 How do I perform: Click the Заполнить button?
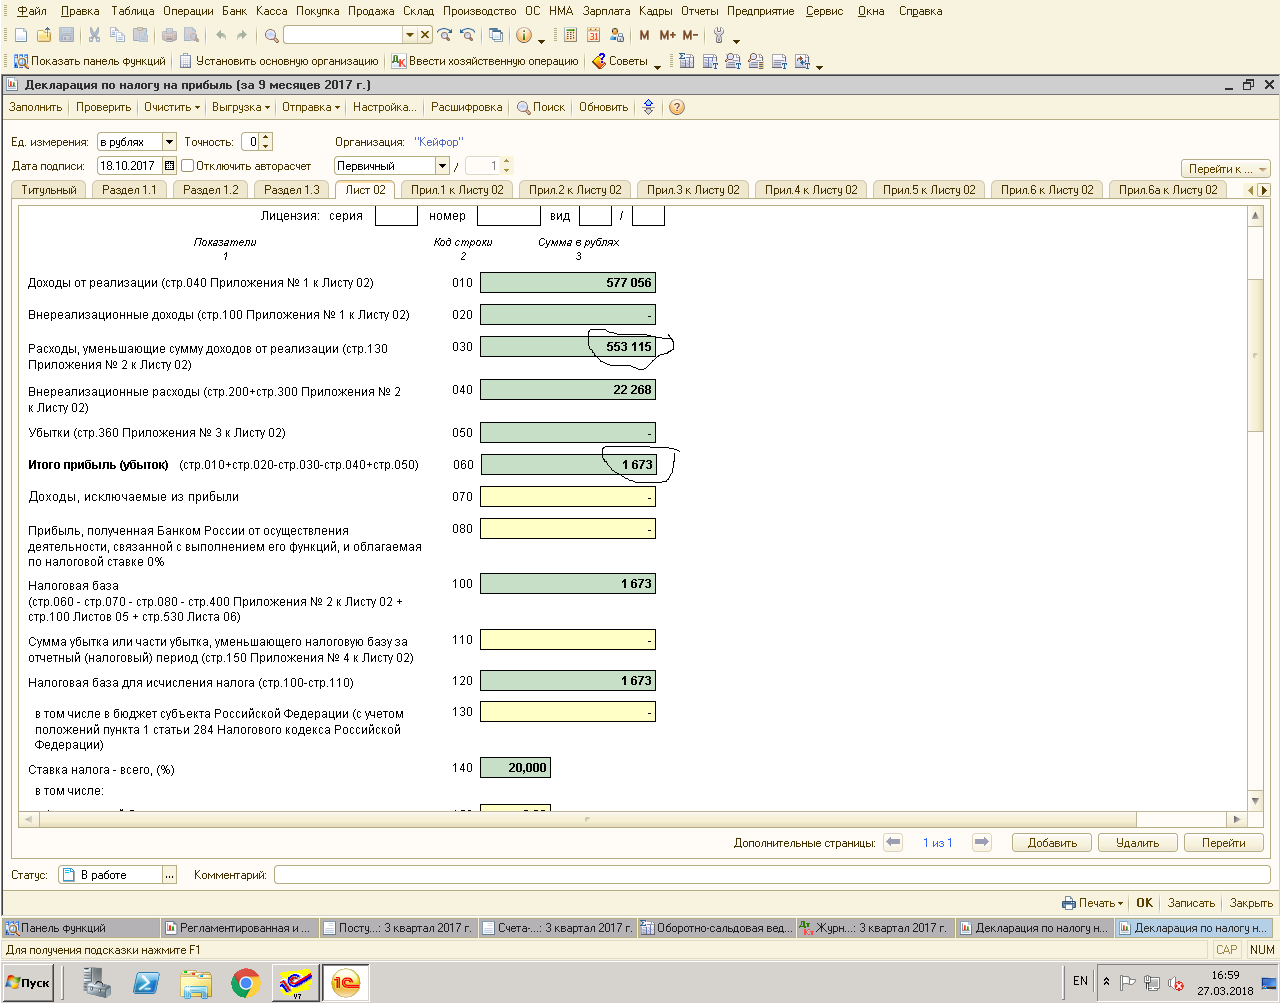(35, 108)
